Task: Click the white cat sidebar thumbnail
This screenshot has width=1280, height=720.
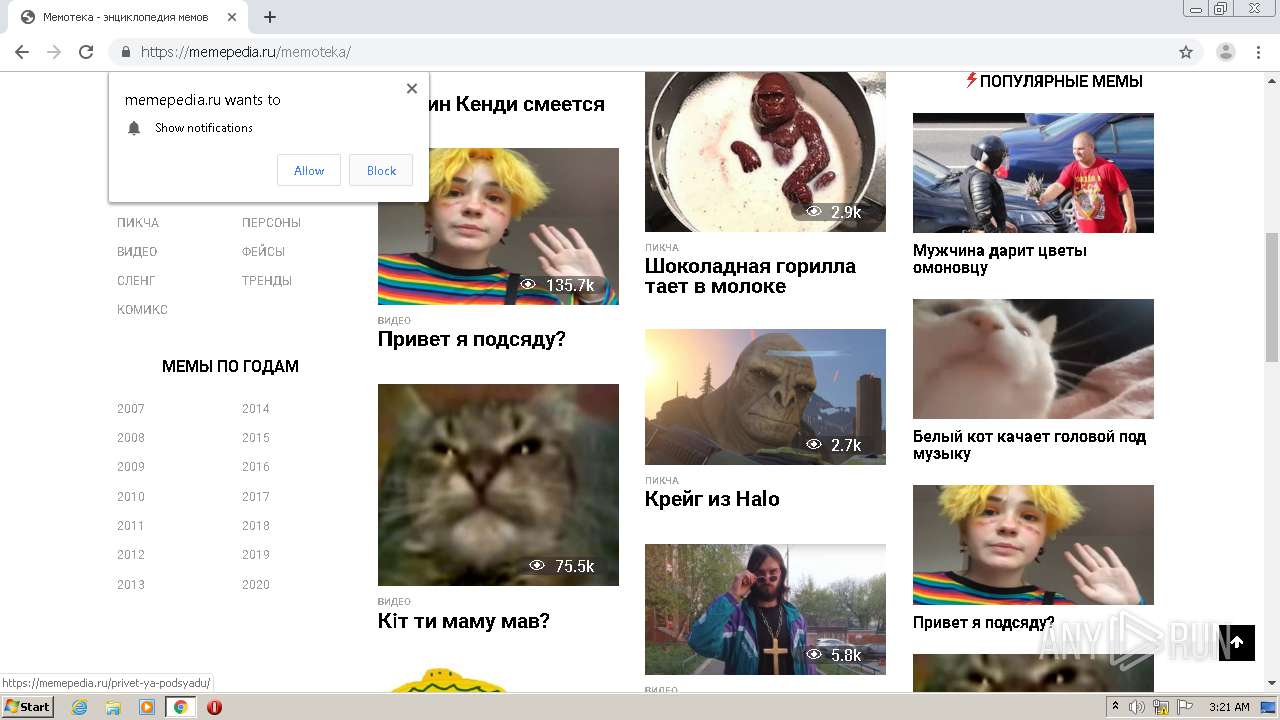Action: [1033, 359]
